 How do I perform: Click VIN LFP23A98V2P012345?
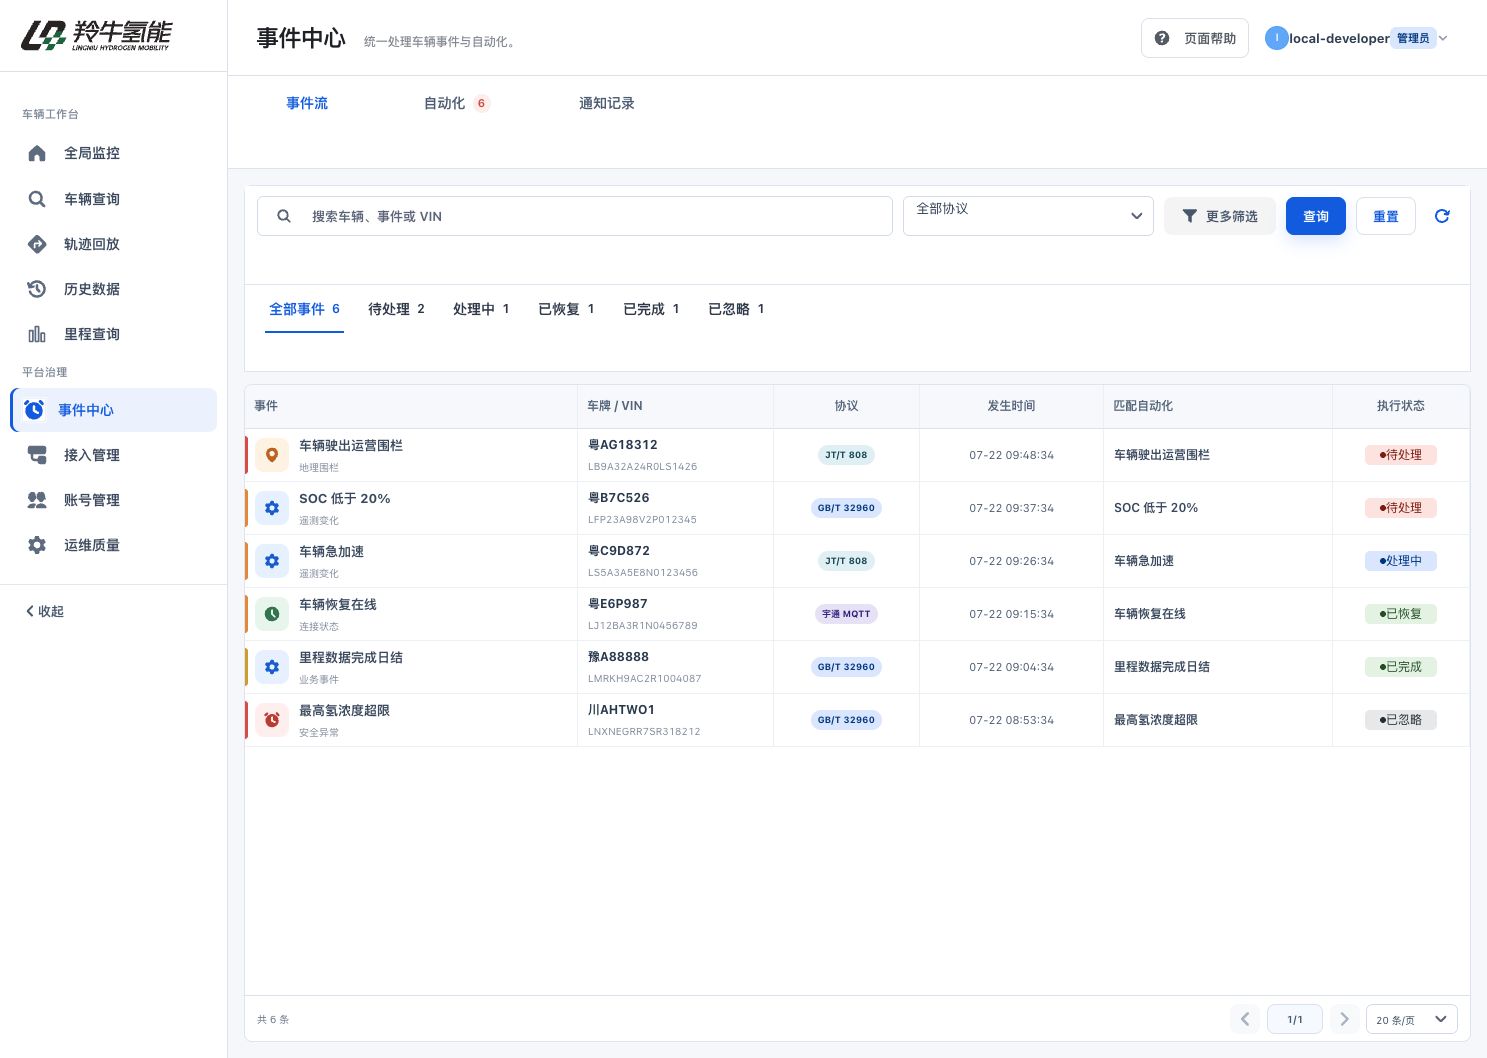(x=642, y=520)
